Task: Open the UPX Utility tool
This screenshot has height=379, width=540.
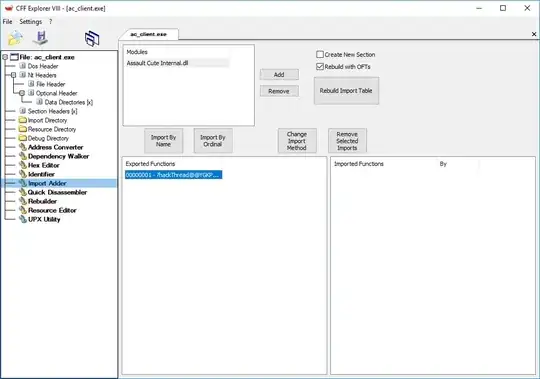Action: tap(44, 219)
